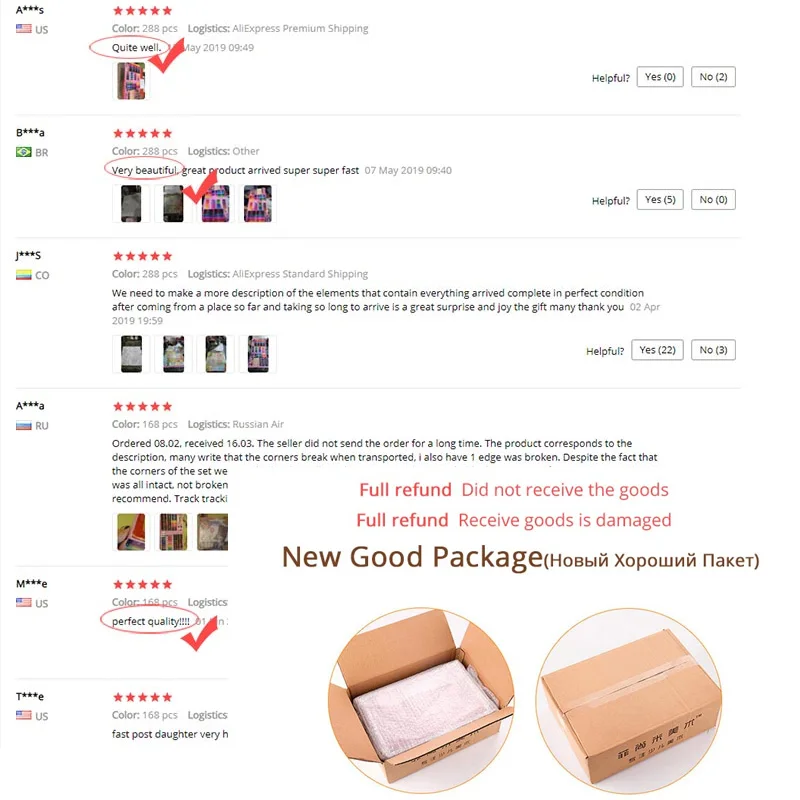
Task: Click Yes (0) on A***s review
Action: pyautogui.click(x=660, y=77)
